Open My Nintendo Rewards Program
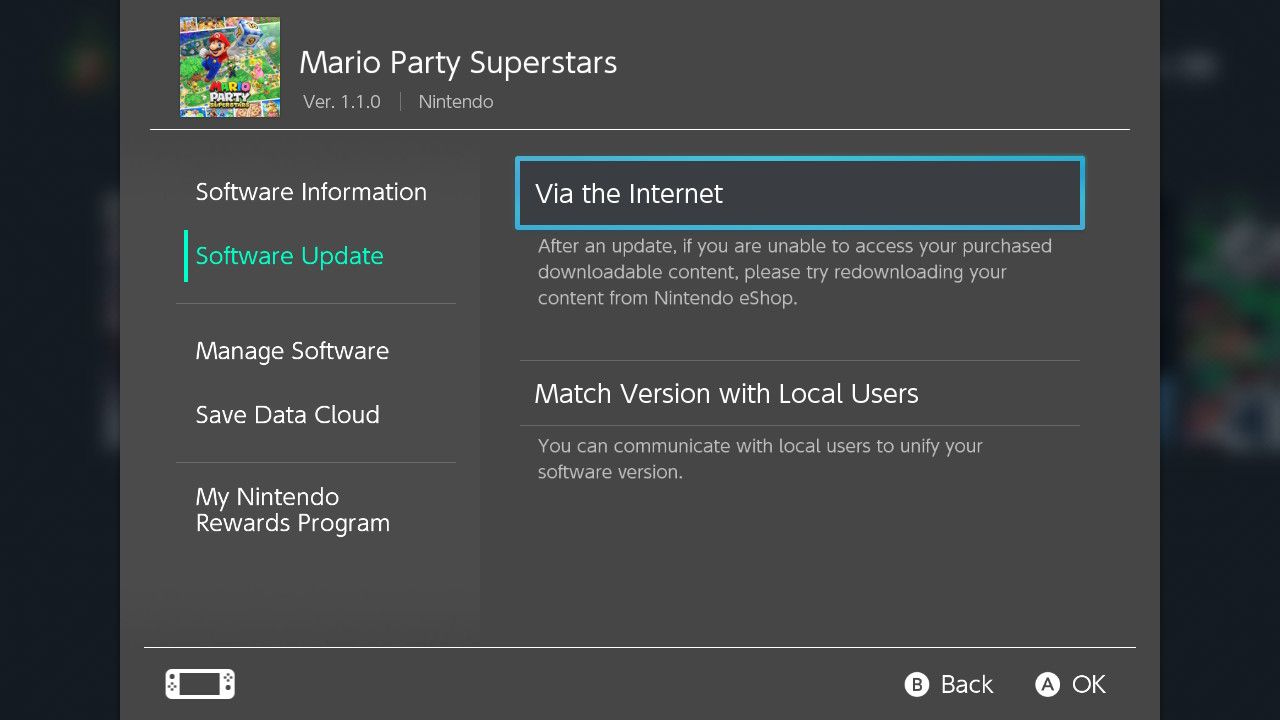This screenshot has width=1280, height=720. coord(292,510)
